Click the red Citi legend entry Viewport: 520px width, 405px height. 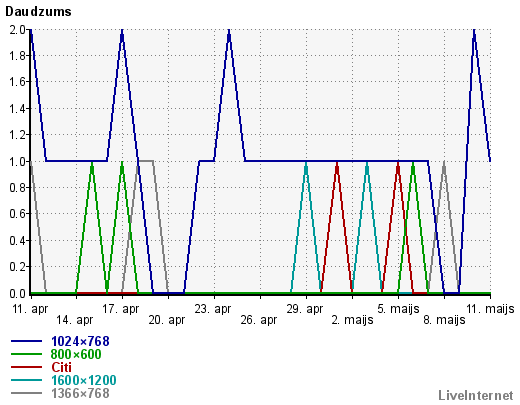coord(61,367)
